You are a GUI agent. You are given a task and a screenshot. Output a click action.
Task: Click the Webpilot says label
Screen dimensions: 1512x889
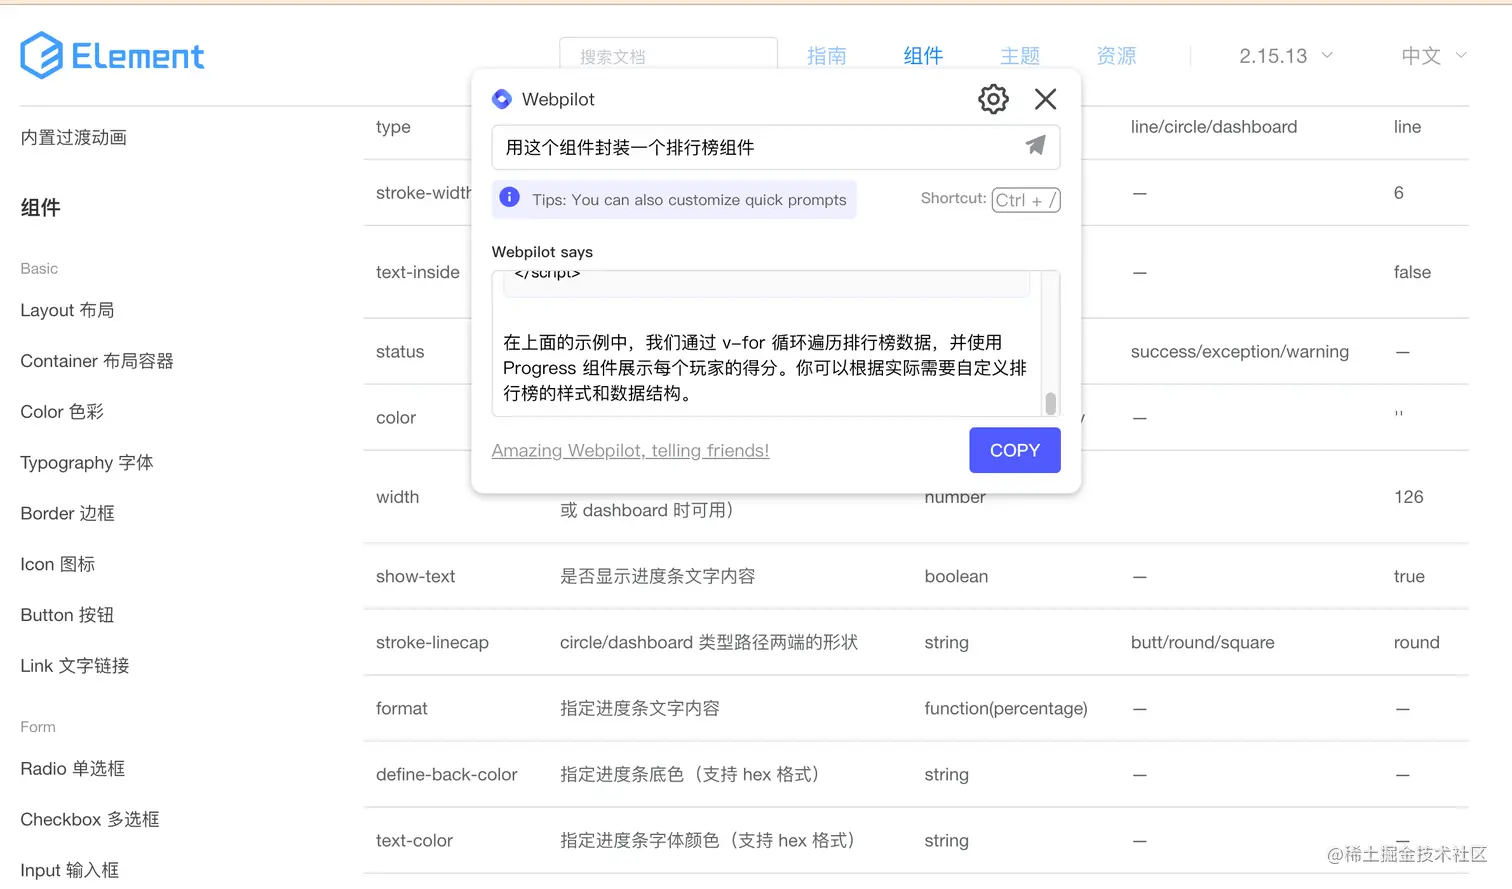pyautogui.click(x=542, y=252)
